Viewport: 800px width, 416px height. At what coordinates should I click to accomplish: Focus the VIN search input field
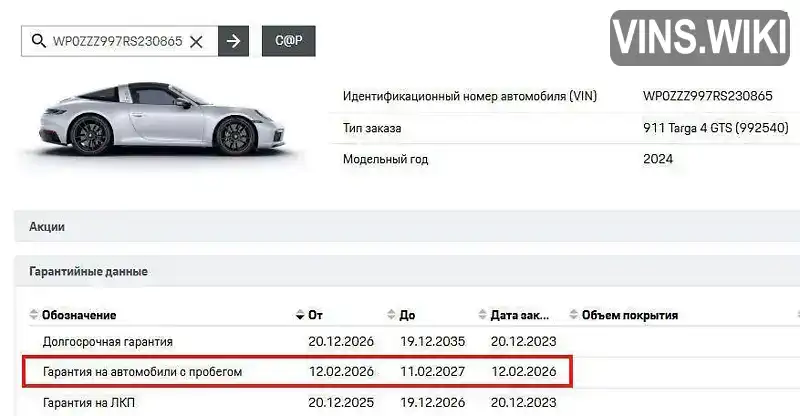[x=117, y=41]
